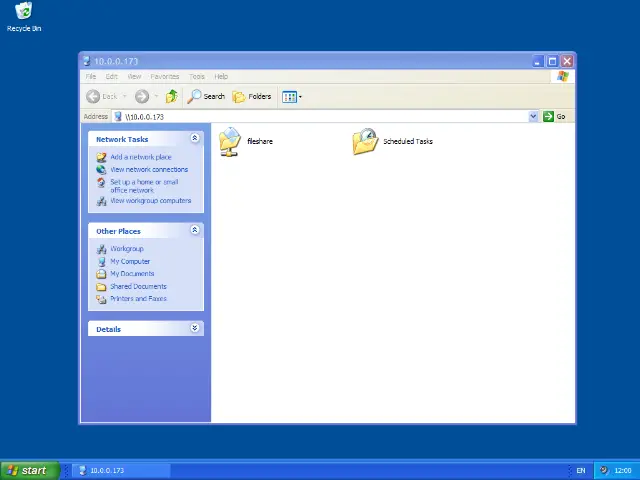Open Forward button history dropdown

[x=156, y=97]
